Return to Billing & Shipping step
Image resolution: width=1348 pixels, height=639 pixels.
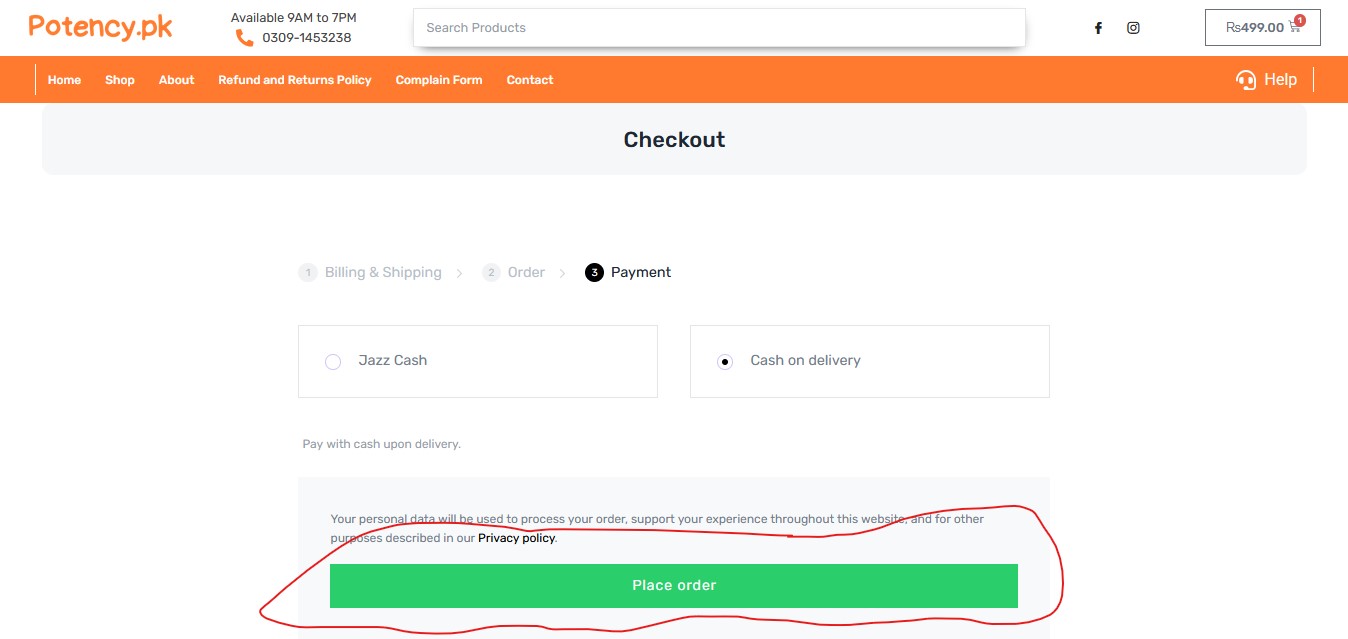(x=383, y=273)
